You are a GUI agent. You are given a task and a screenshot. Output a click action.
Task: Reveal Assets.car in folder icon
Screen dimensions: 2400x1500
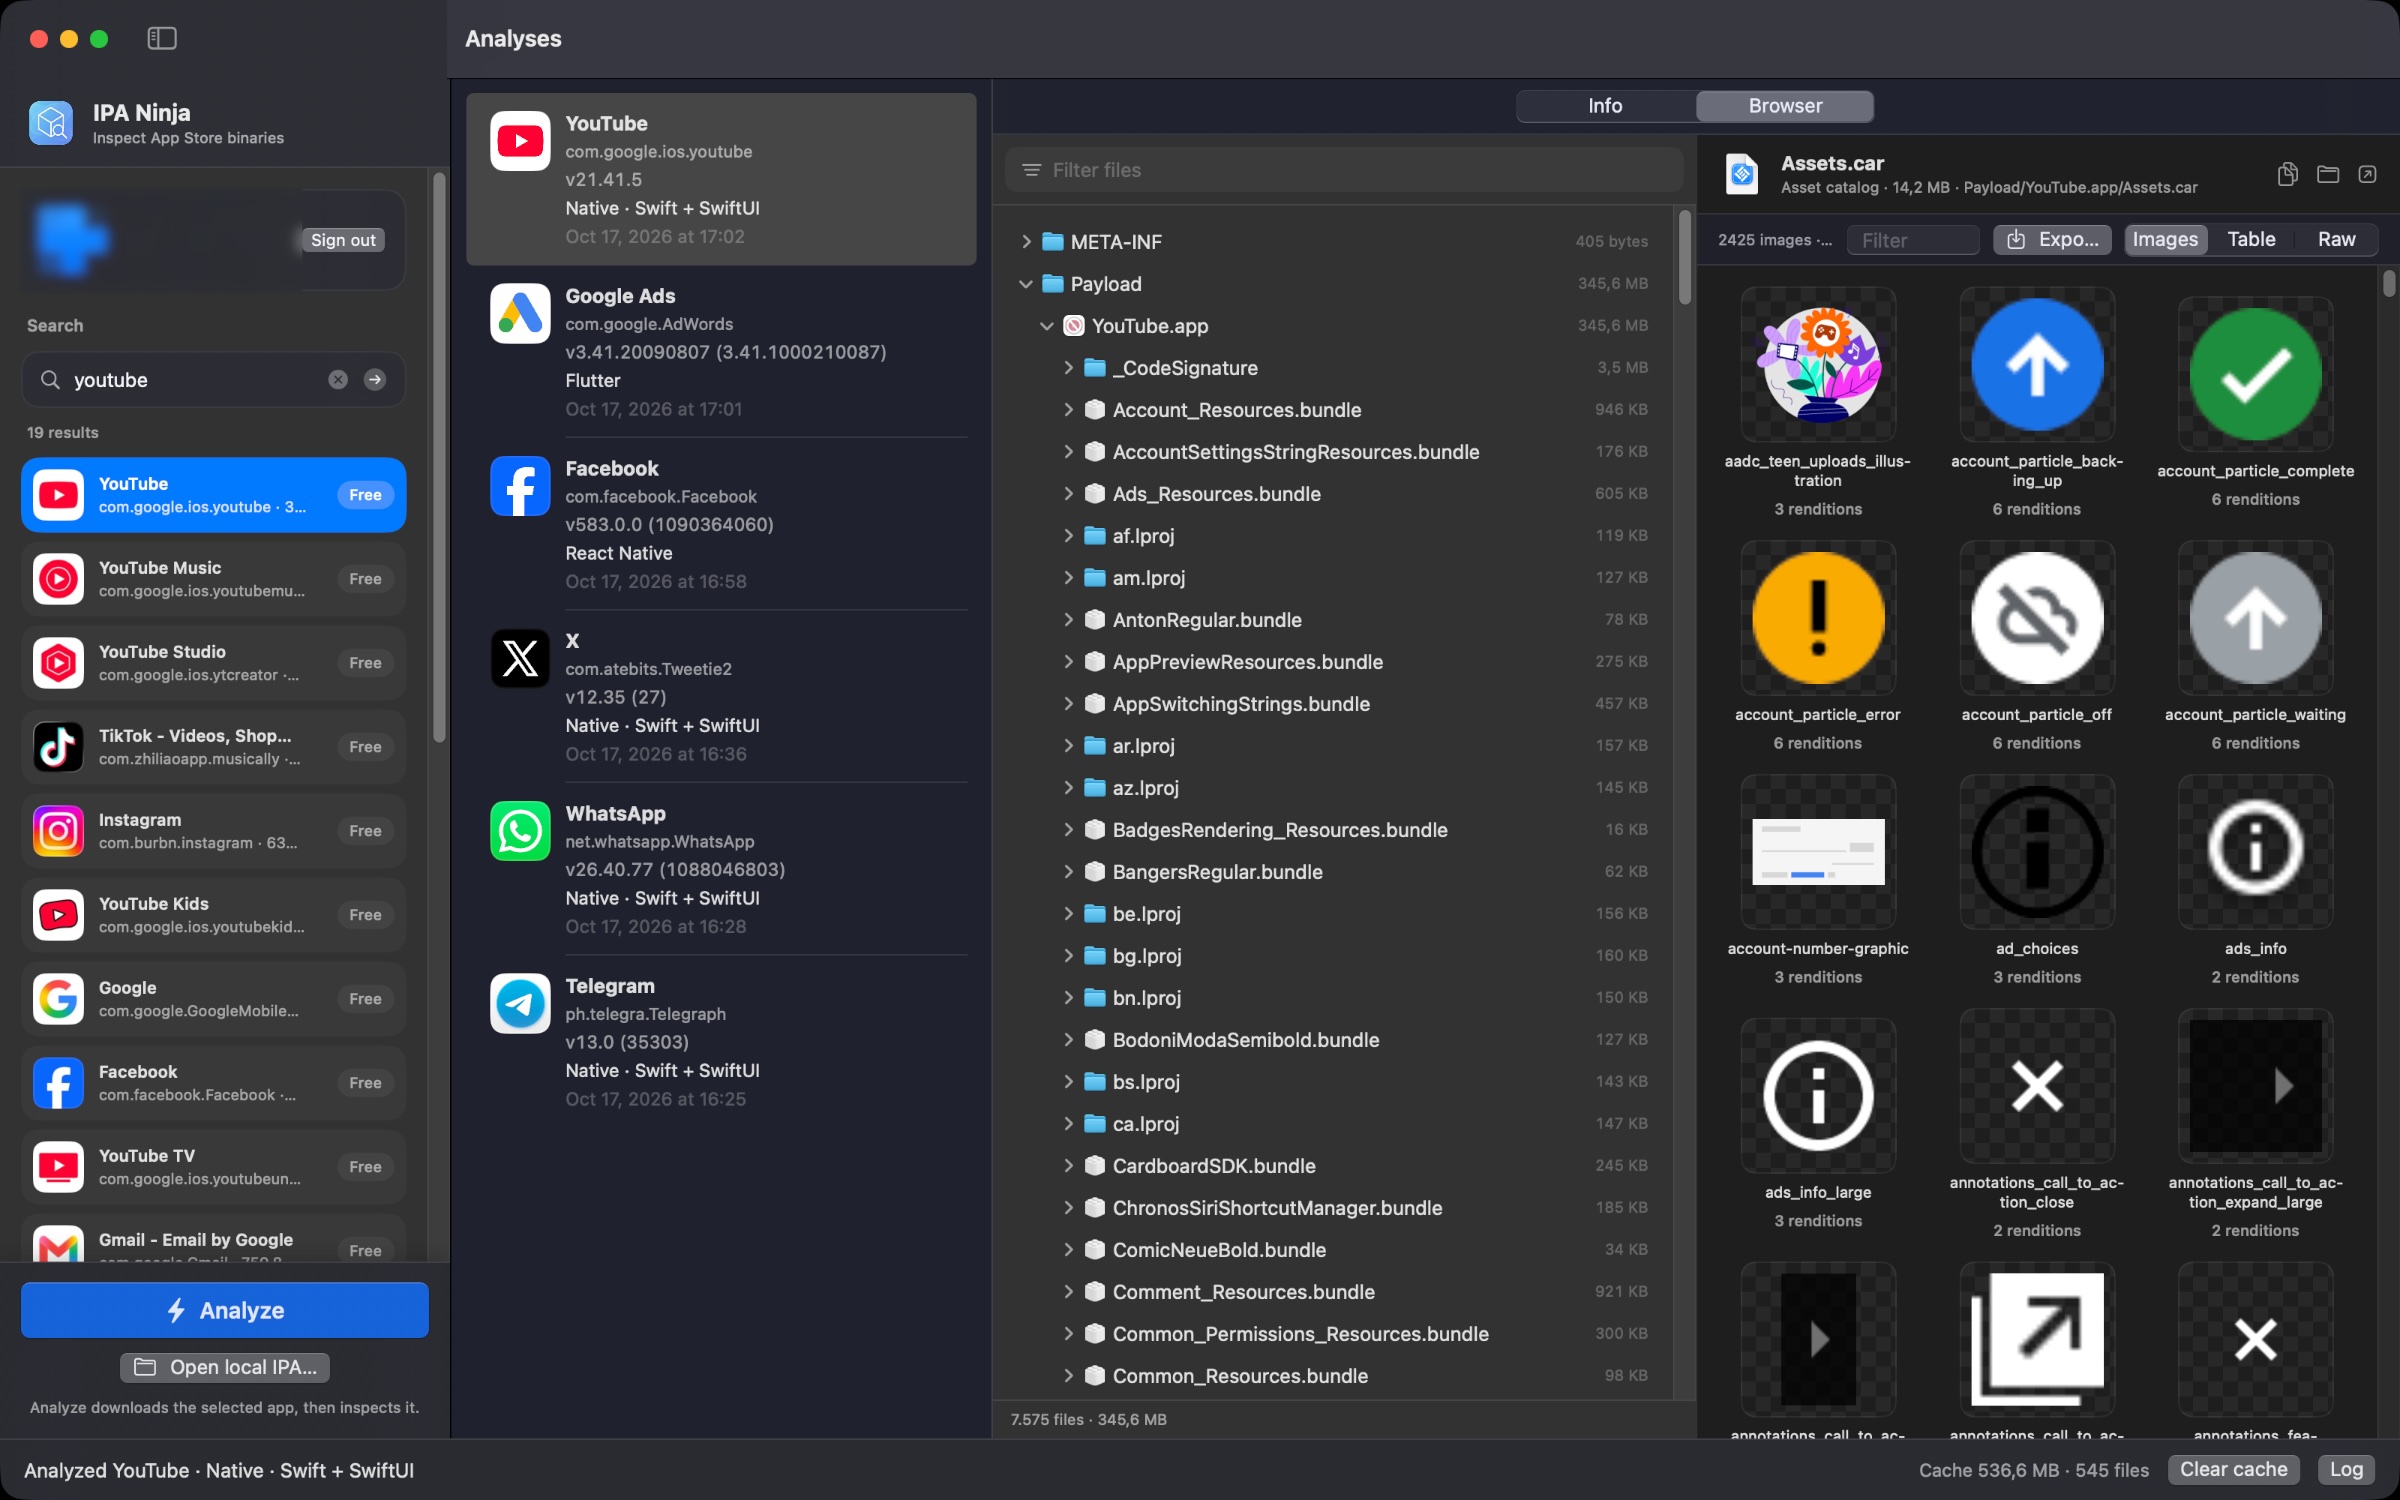tap(2328, 174)
